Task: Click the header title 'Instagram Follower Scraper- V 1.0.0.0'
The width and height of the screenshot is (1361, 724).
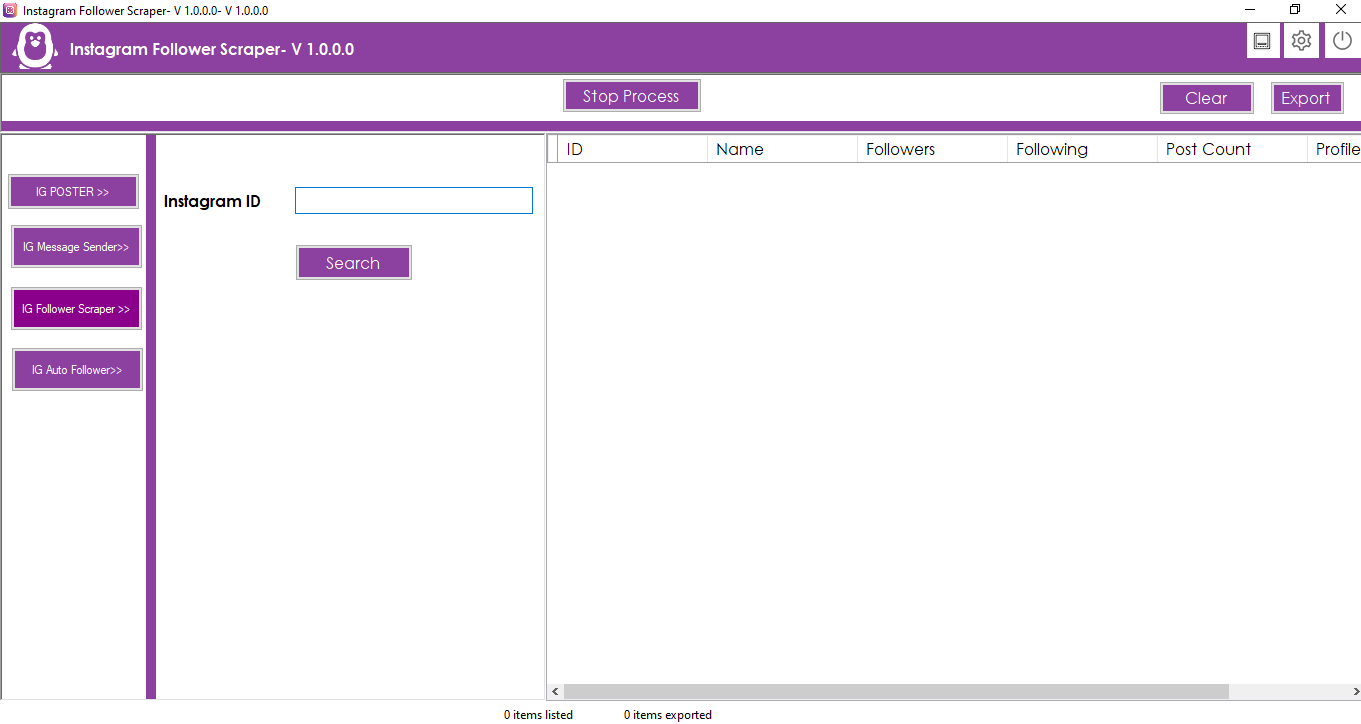Action: pos(212,49)
